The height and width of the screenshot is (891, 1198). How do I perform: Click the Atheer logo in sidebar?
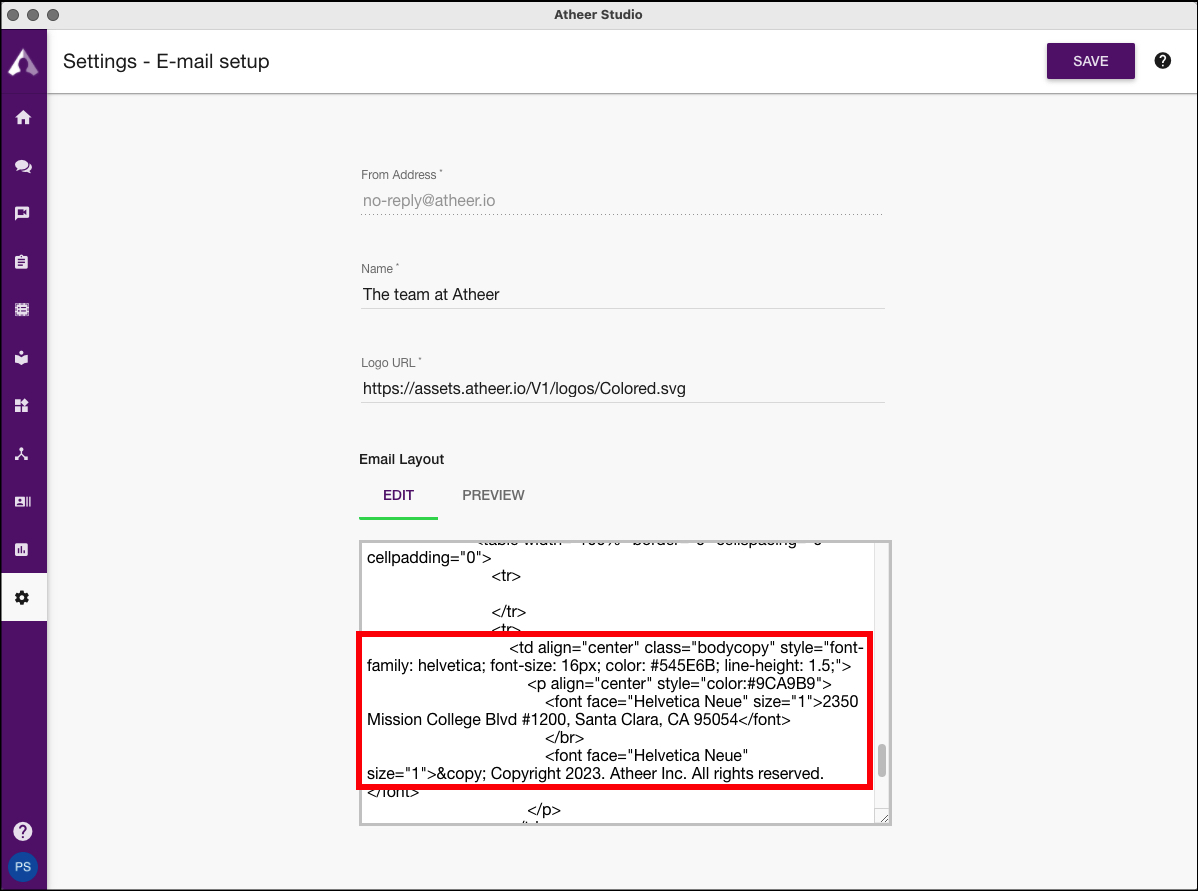click(x=23, y=62)
